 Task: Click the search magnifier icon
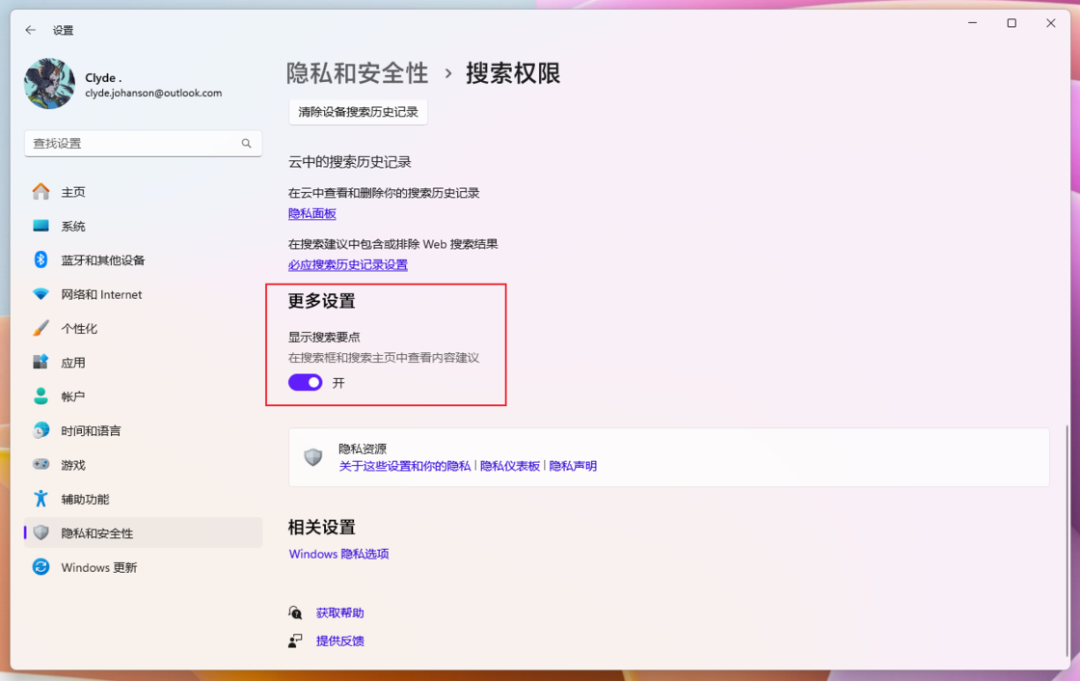pyautogui.click(x=246, y=143)
